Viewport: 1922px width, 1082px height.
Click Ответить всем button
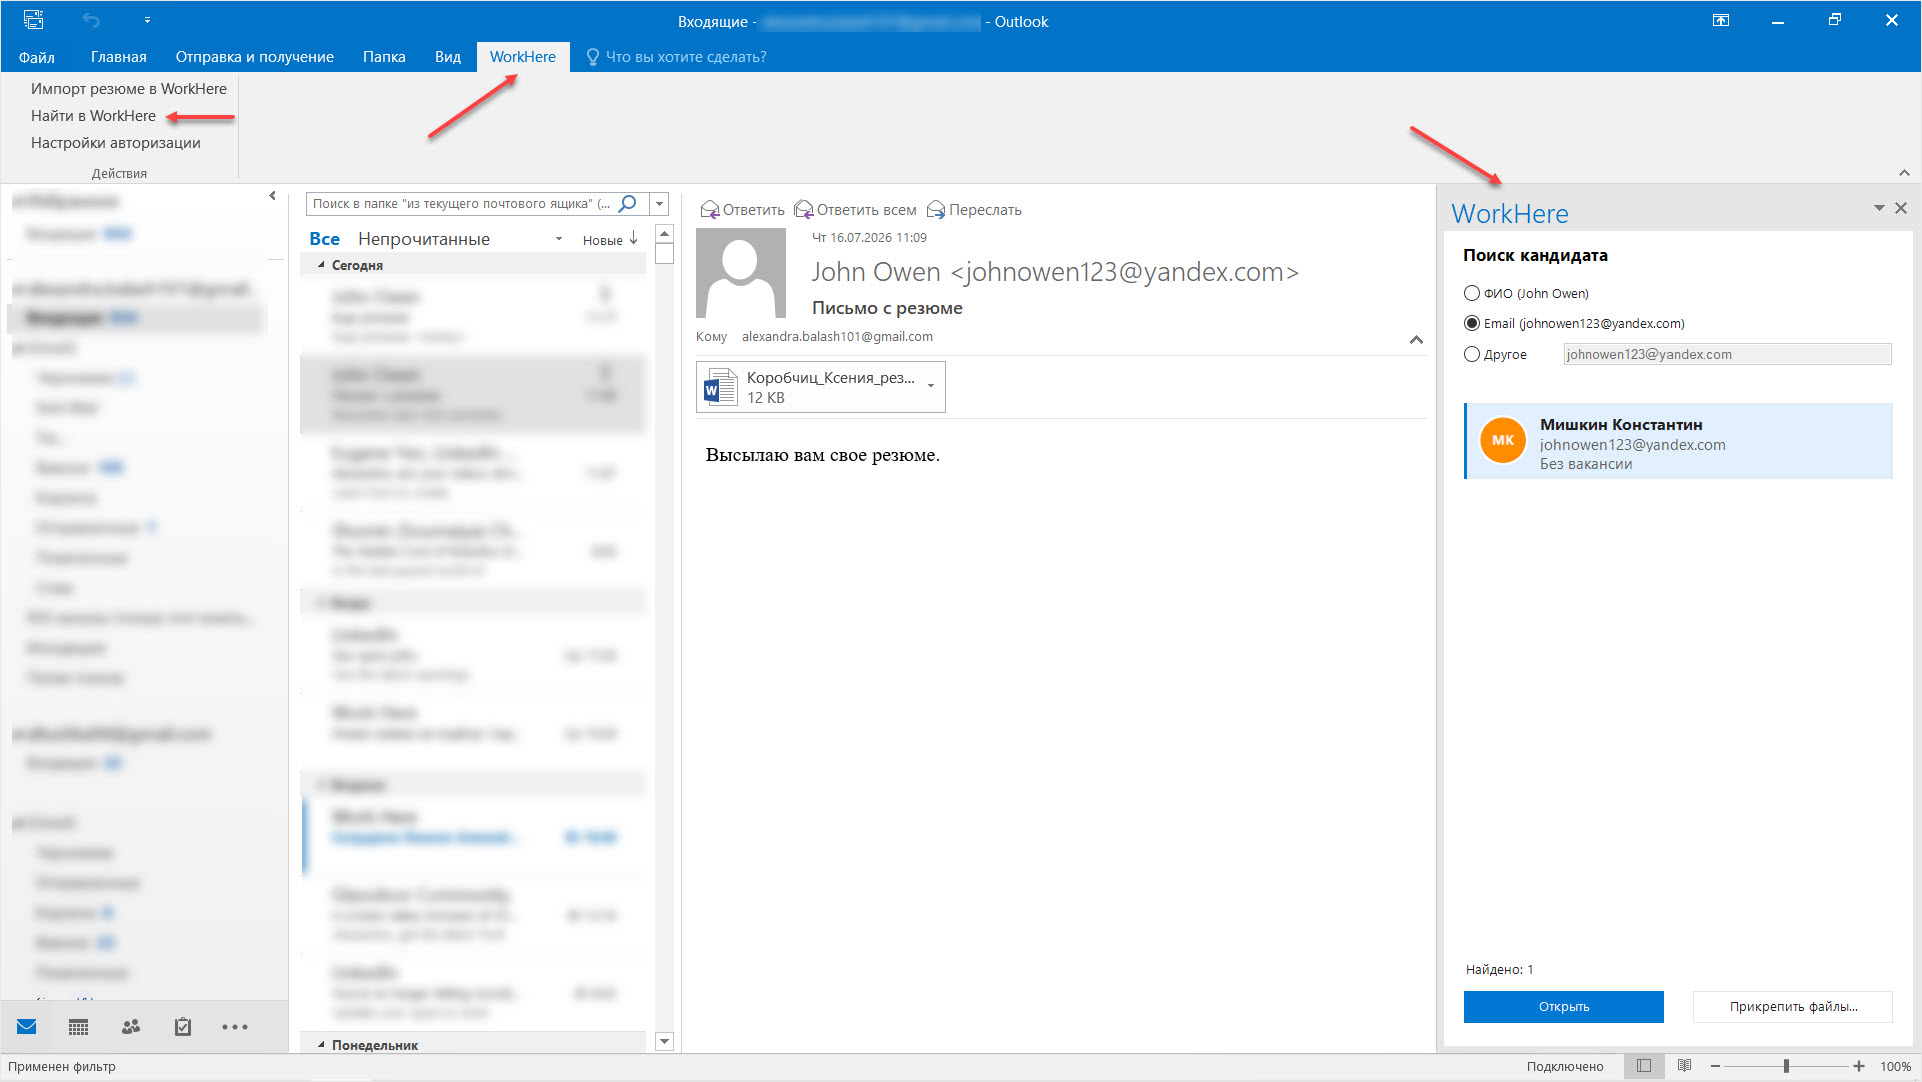coord(856,210)
